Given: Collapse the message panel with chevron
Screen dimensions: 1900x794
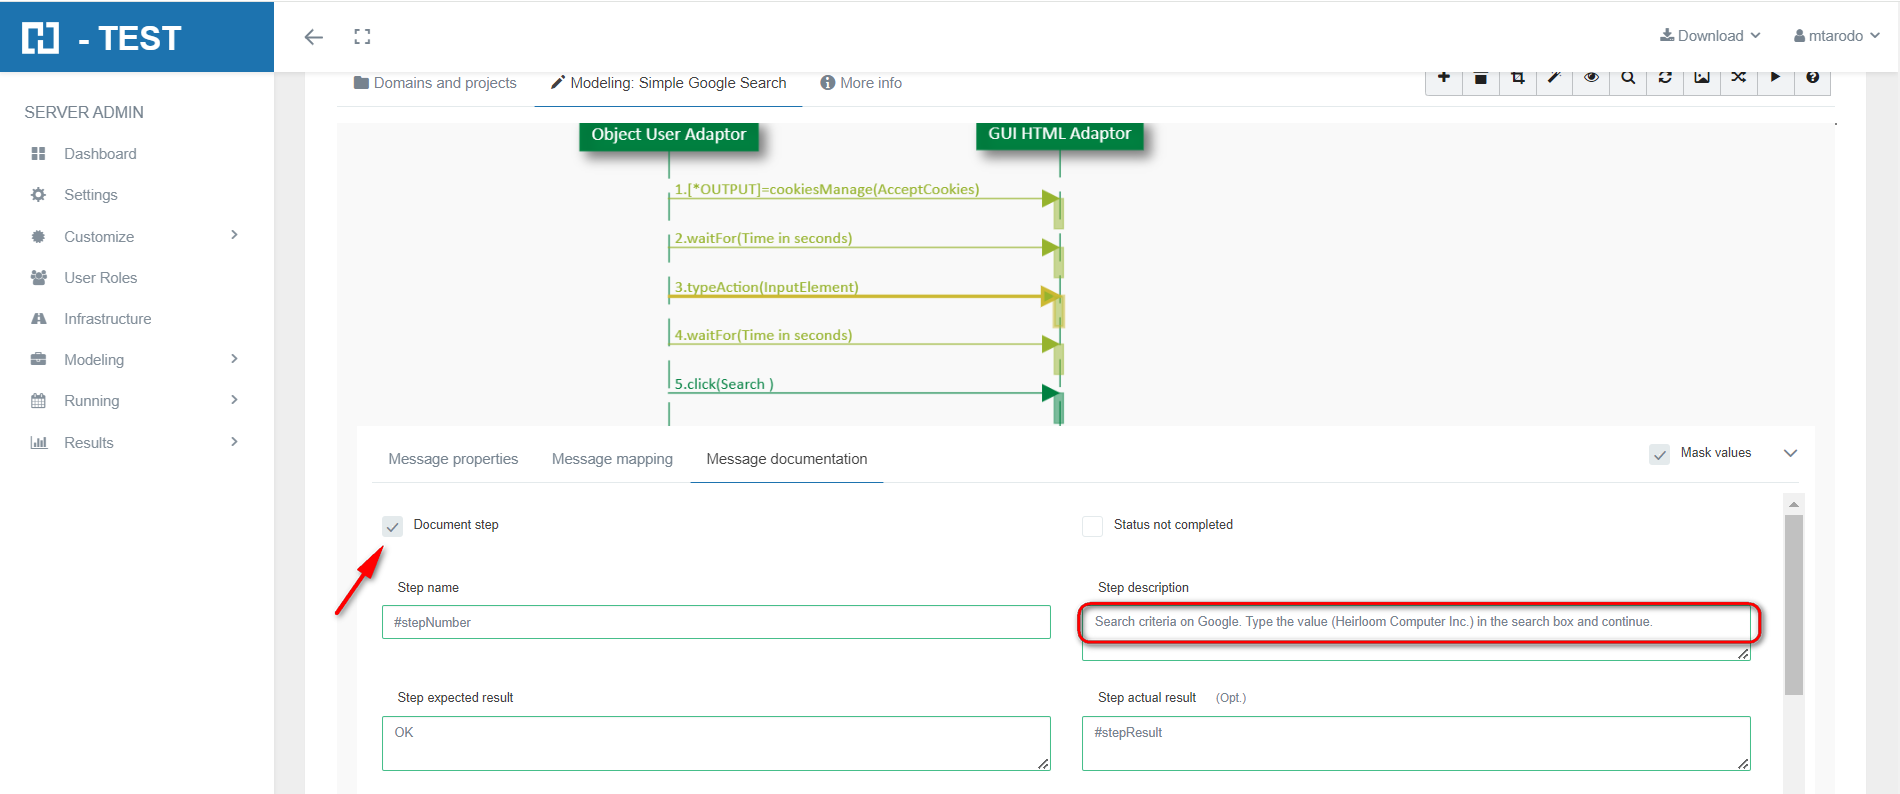Looking at the screenshot, I should [x=1790, y=453].
